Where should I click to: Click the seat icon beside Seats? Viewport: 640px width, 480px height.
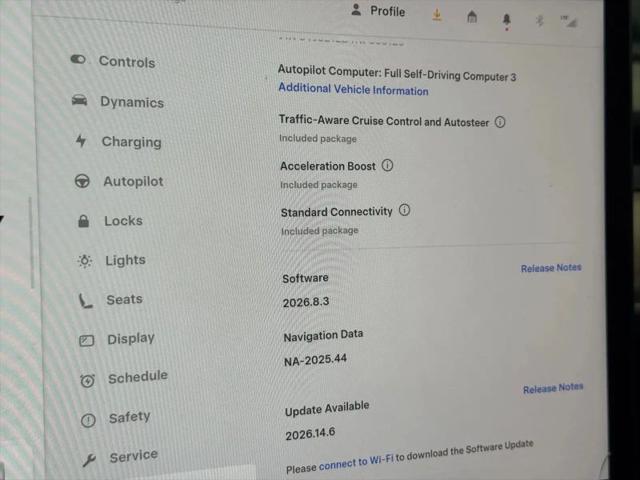86,301
